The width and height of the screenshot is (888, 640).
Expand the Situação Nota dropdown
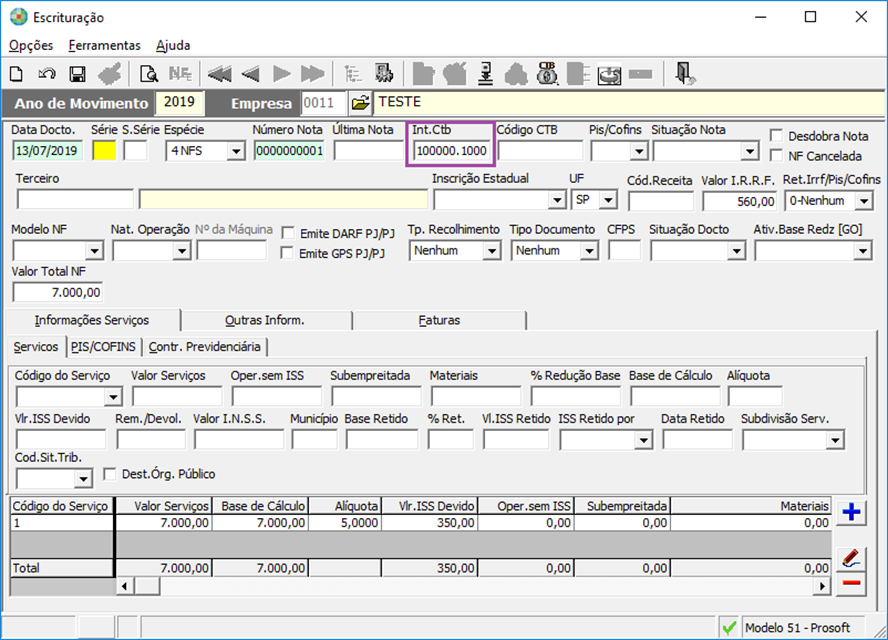click(750, 151)
